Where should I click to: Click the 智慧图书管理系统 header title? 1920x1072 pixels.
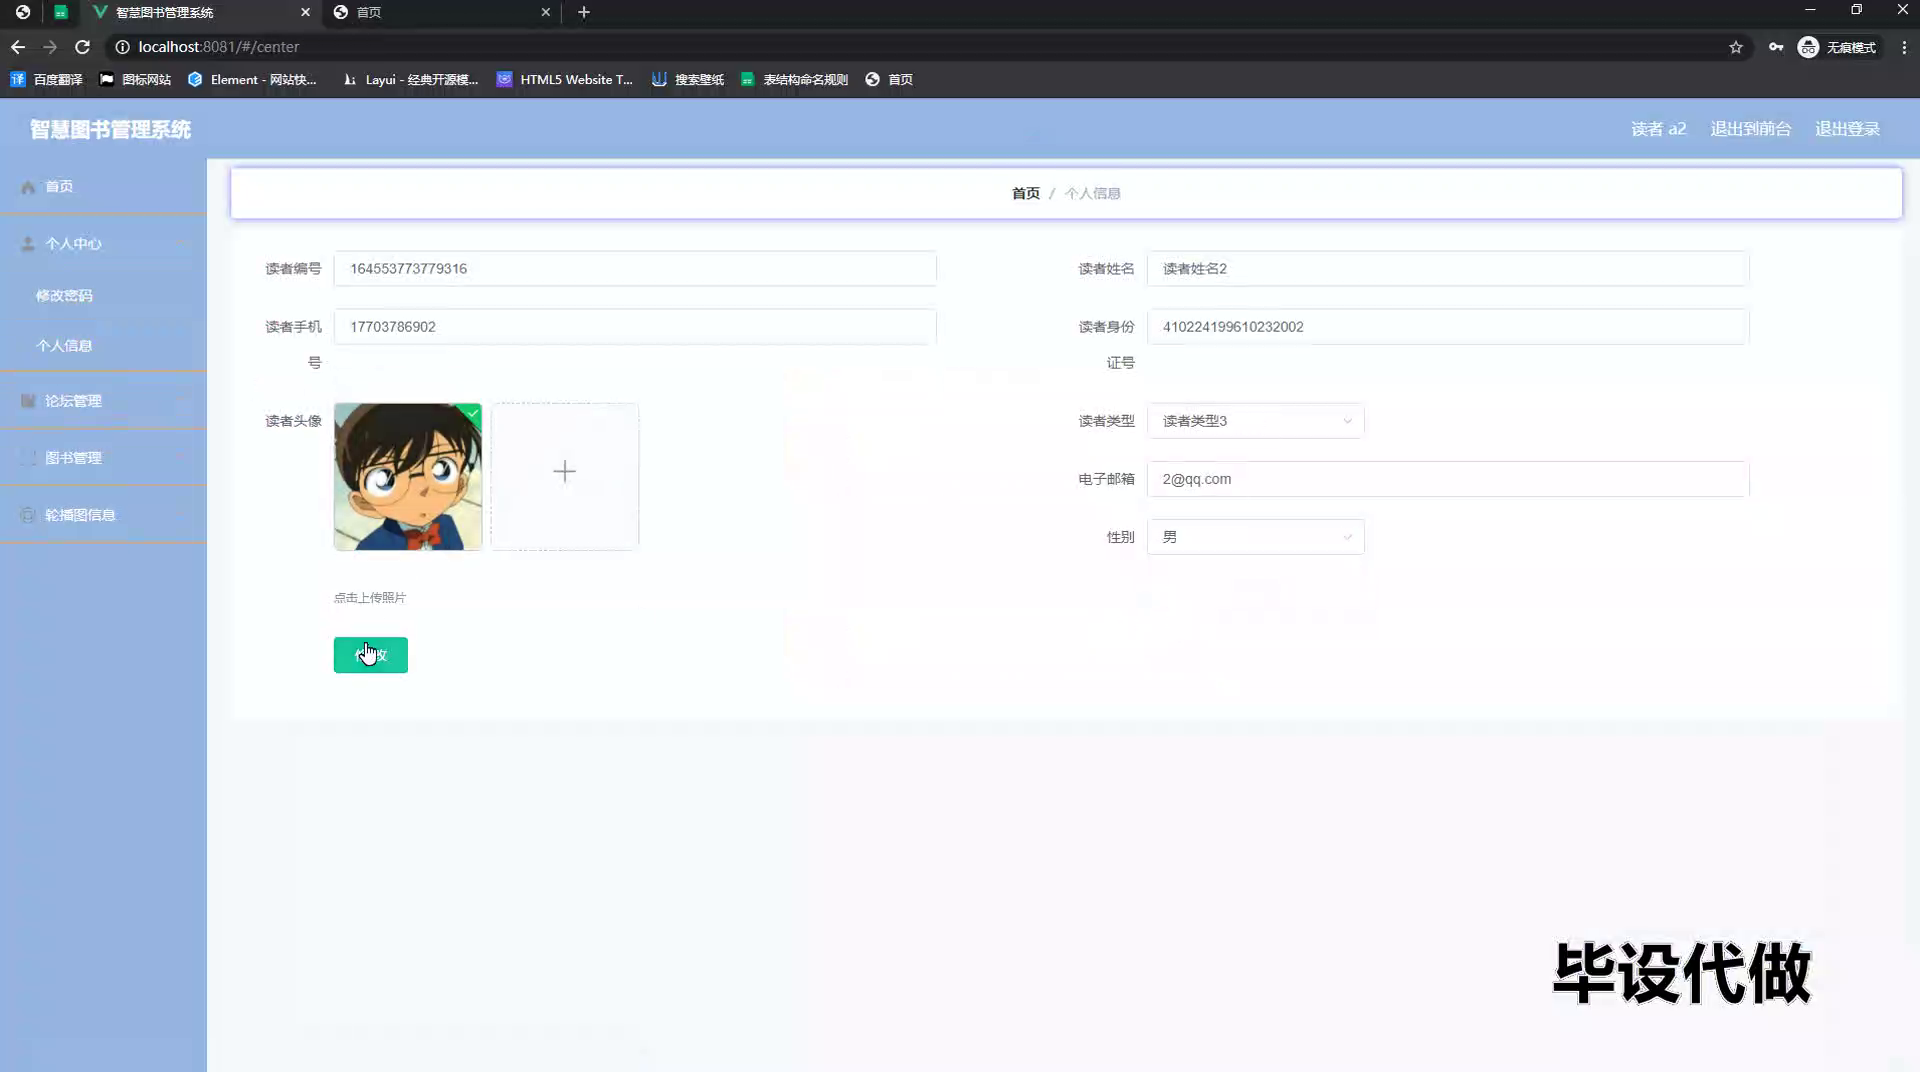click(x=110, y=129)
